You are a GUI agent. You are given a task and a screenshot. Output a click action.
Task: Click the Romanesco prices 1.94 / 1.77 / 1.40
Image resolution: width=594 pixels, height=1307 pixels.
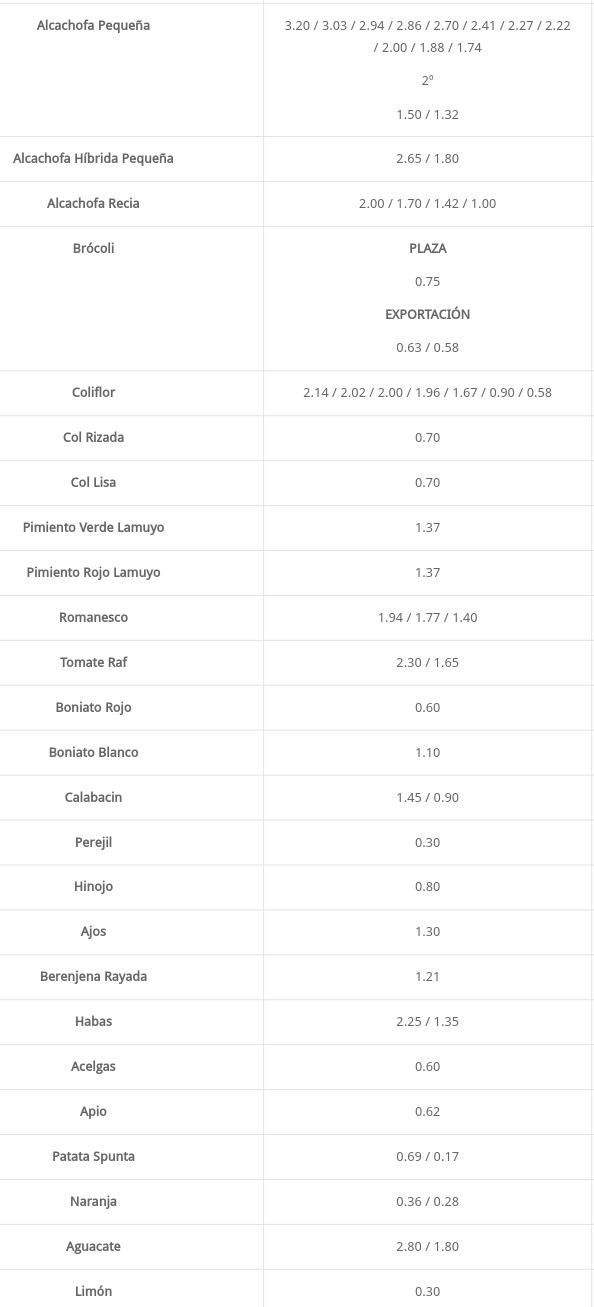(427, 617)
